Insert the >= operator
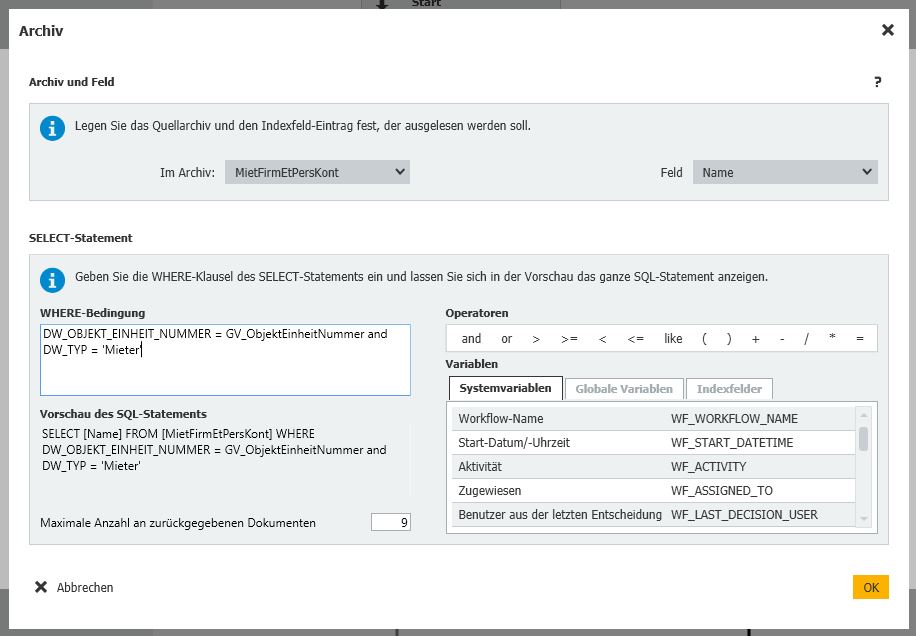The image size is (916, 636). pos(569,339)
